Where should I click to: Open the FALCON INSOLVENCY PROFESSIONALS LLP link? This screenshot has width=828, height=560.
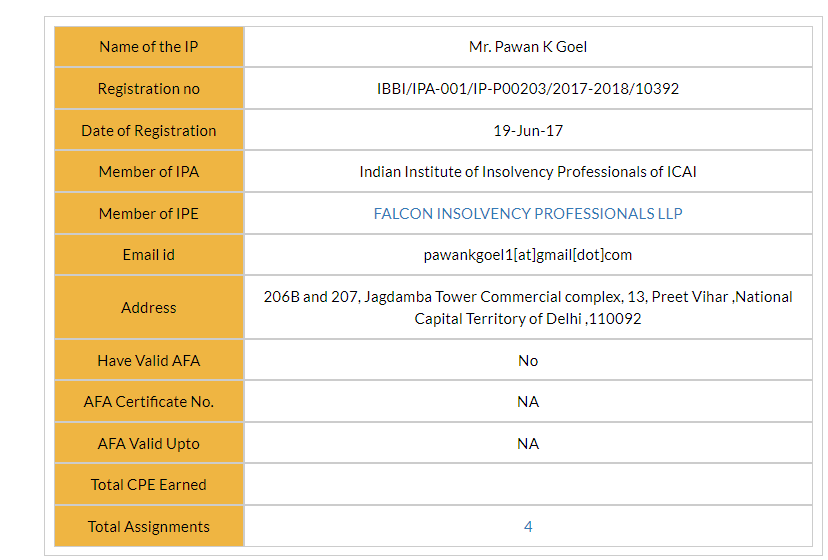tap(528, 213)
